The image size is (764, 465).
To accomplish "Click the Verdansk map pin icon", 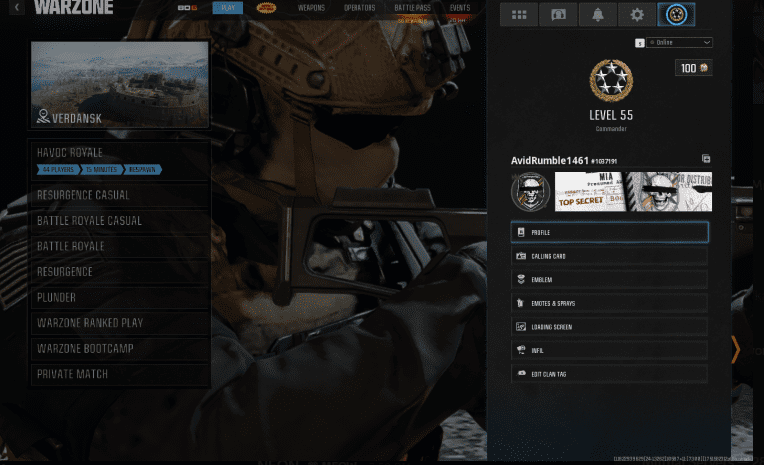I will tap(43, 116).
